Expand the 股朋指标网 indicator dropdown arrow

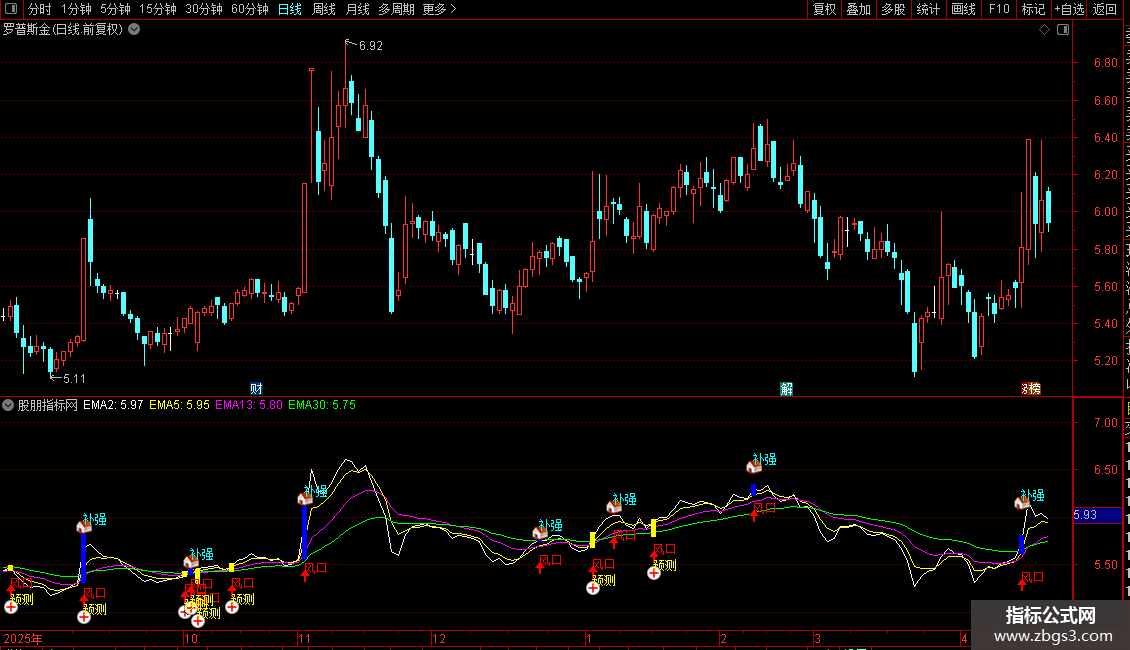[x=8, y=405]
